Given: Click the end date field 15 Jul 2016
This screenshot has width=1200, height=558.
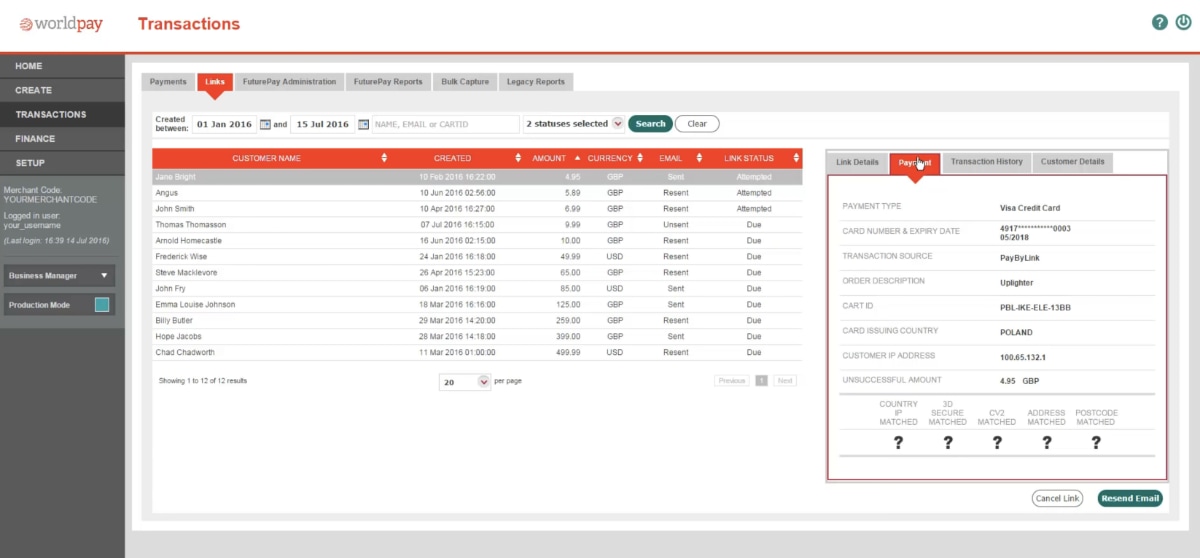Looking at the screenshot, I should [x=323, y=124].
